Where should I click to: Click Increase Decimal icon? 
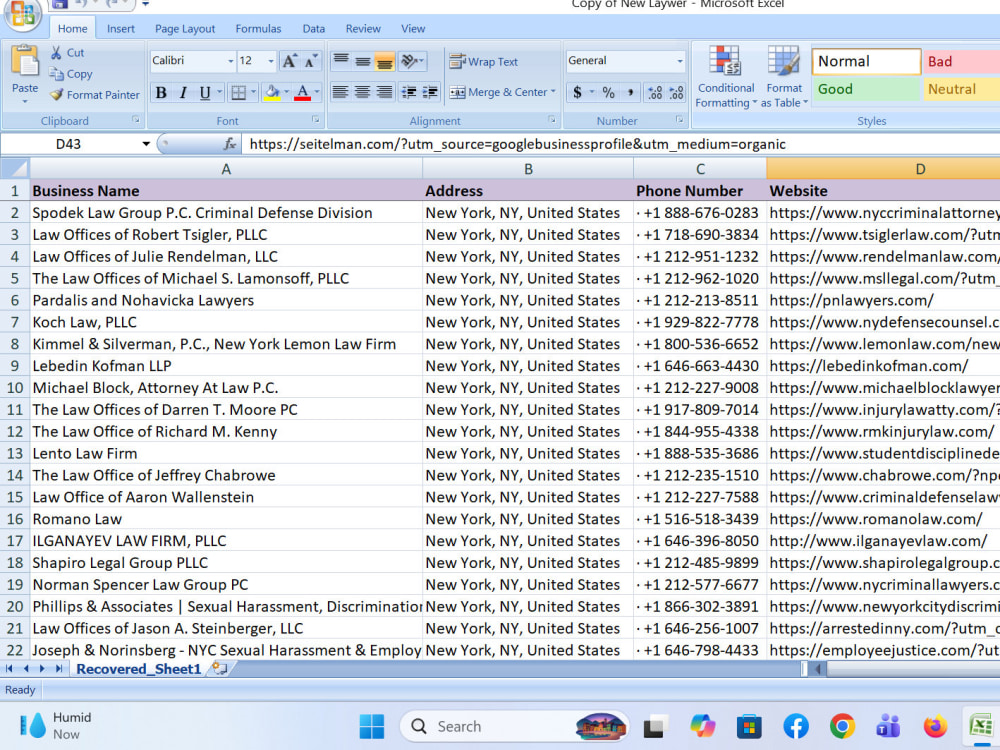(654, 92)
